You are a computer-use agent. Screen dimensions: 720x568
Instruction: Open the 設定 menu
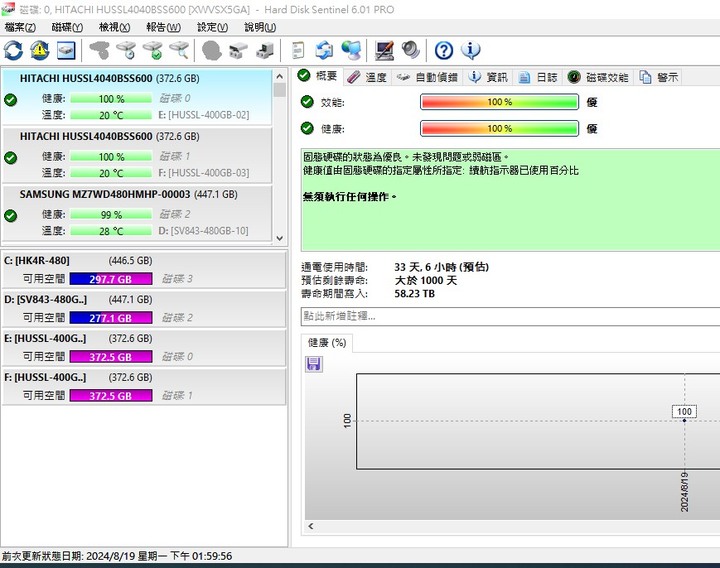(x=213, y=28)
